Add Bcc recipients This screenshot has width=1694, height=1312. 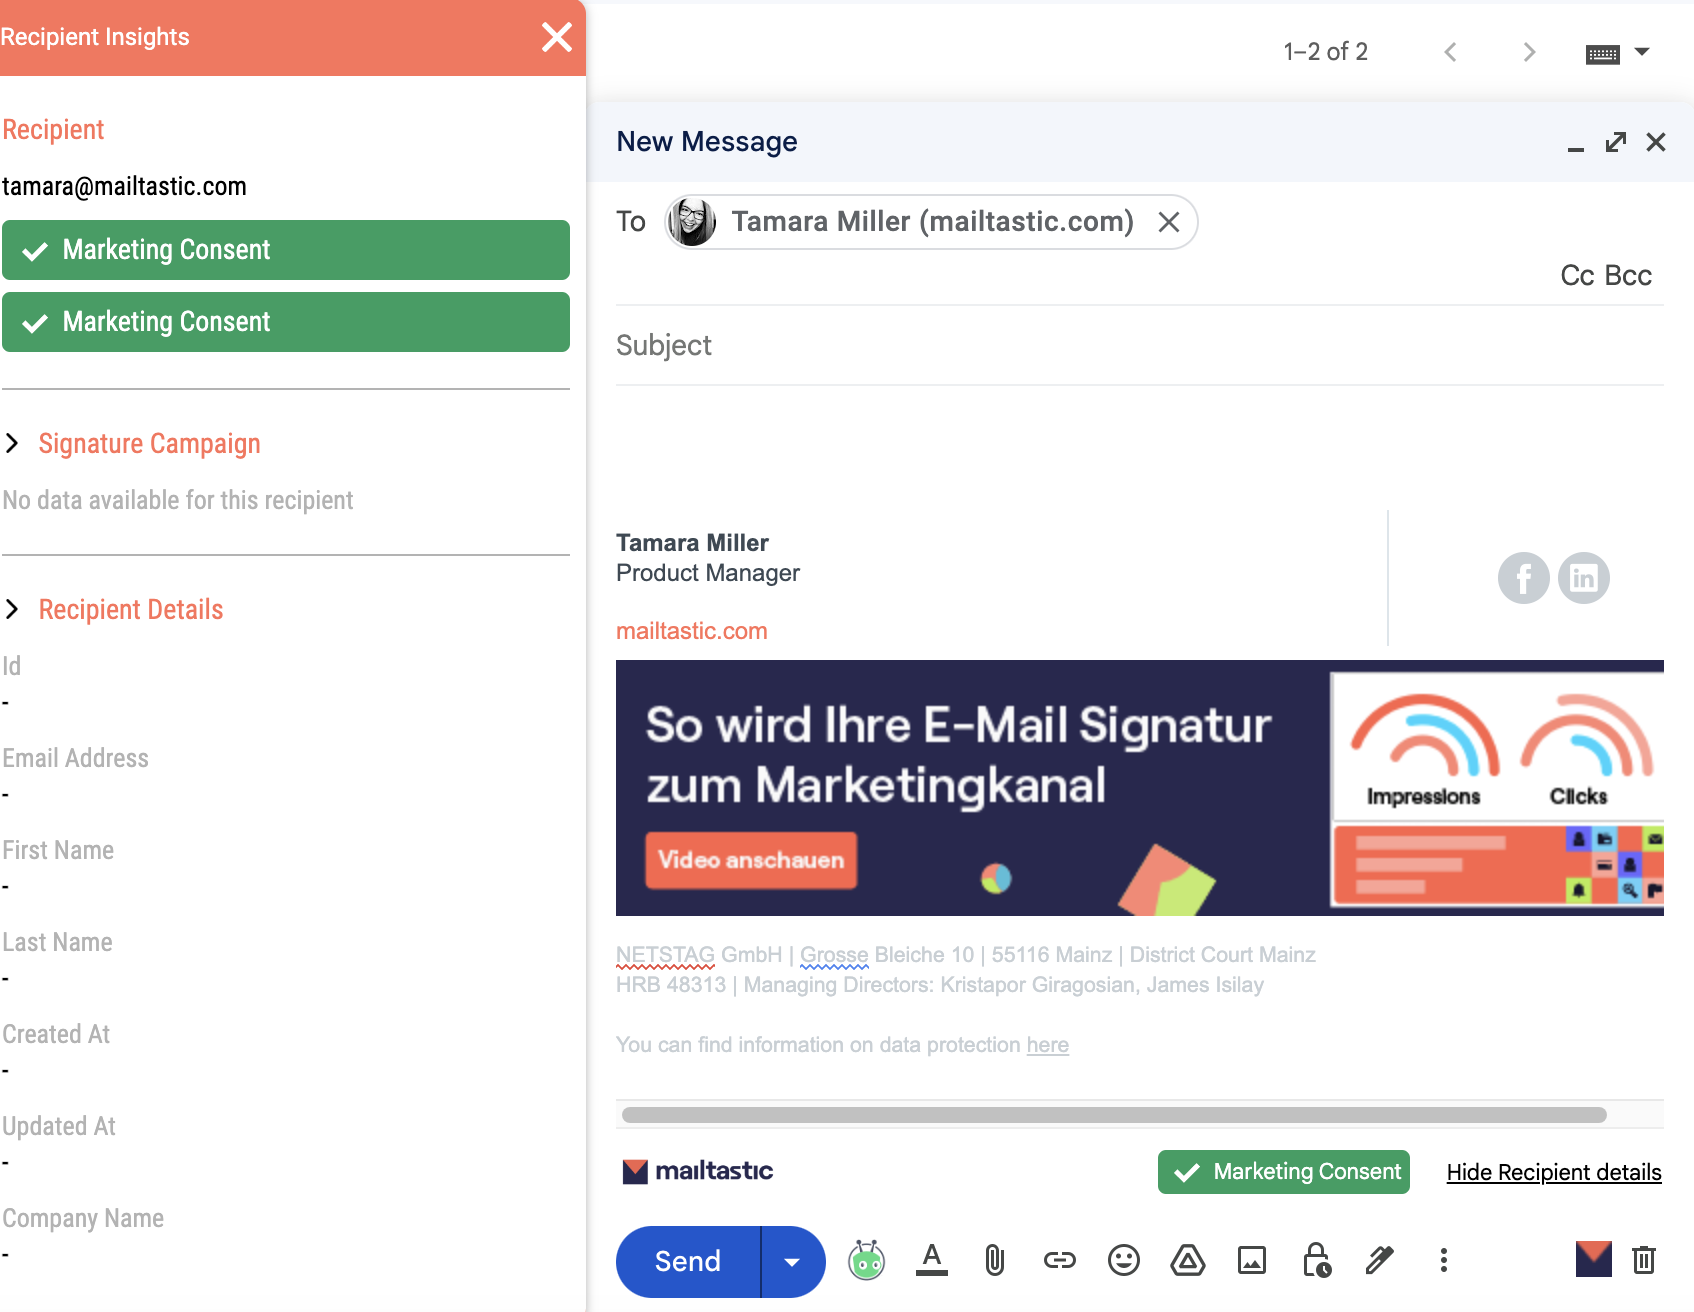[x=1628, y=276]
